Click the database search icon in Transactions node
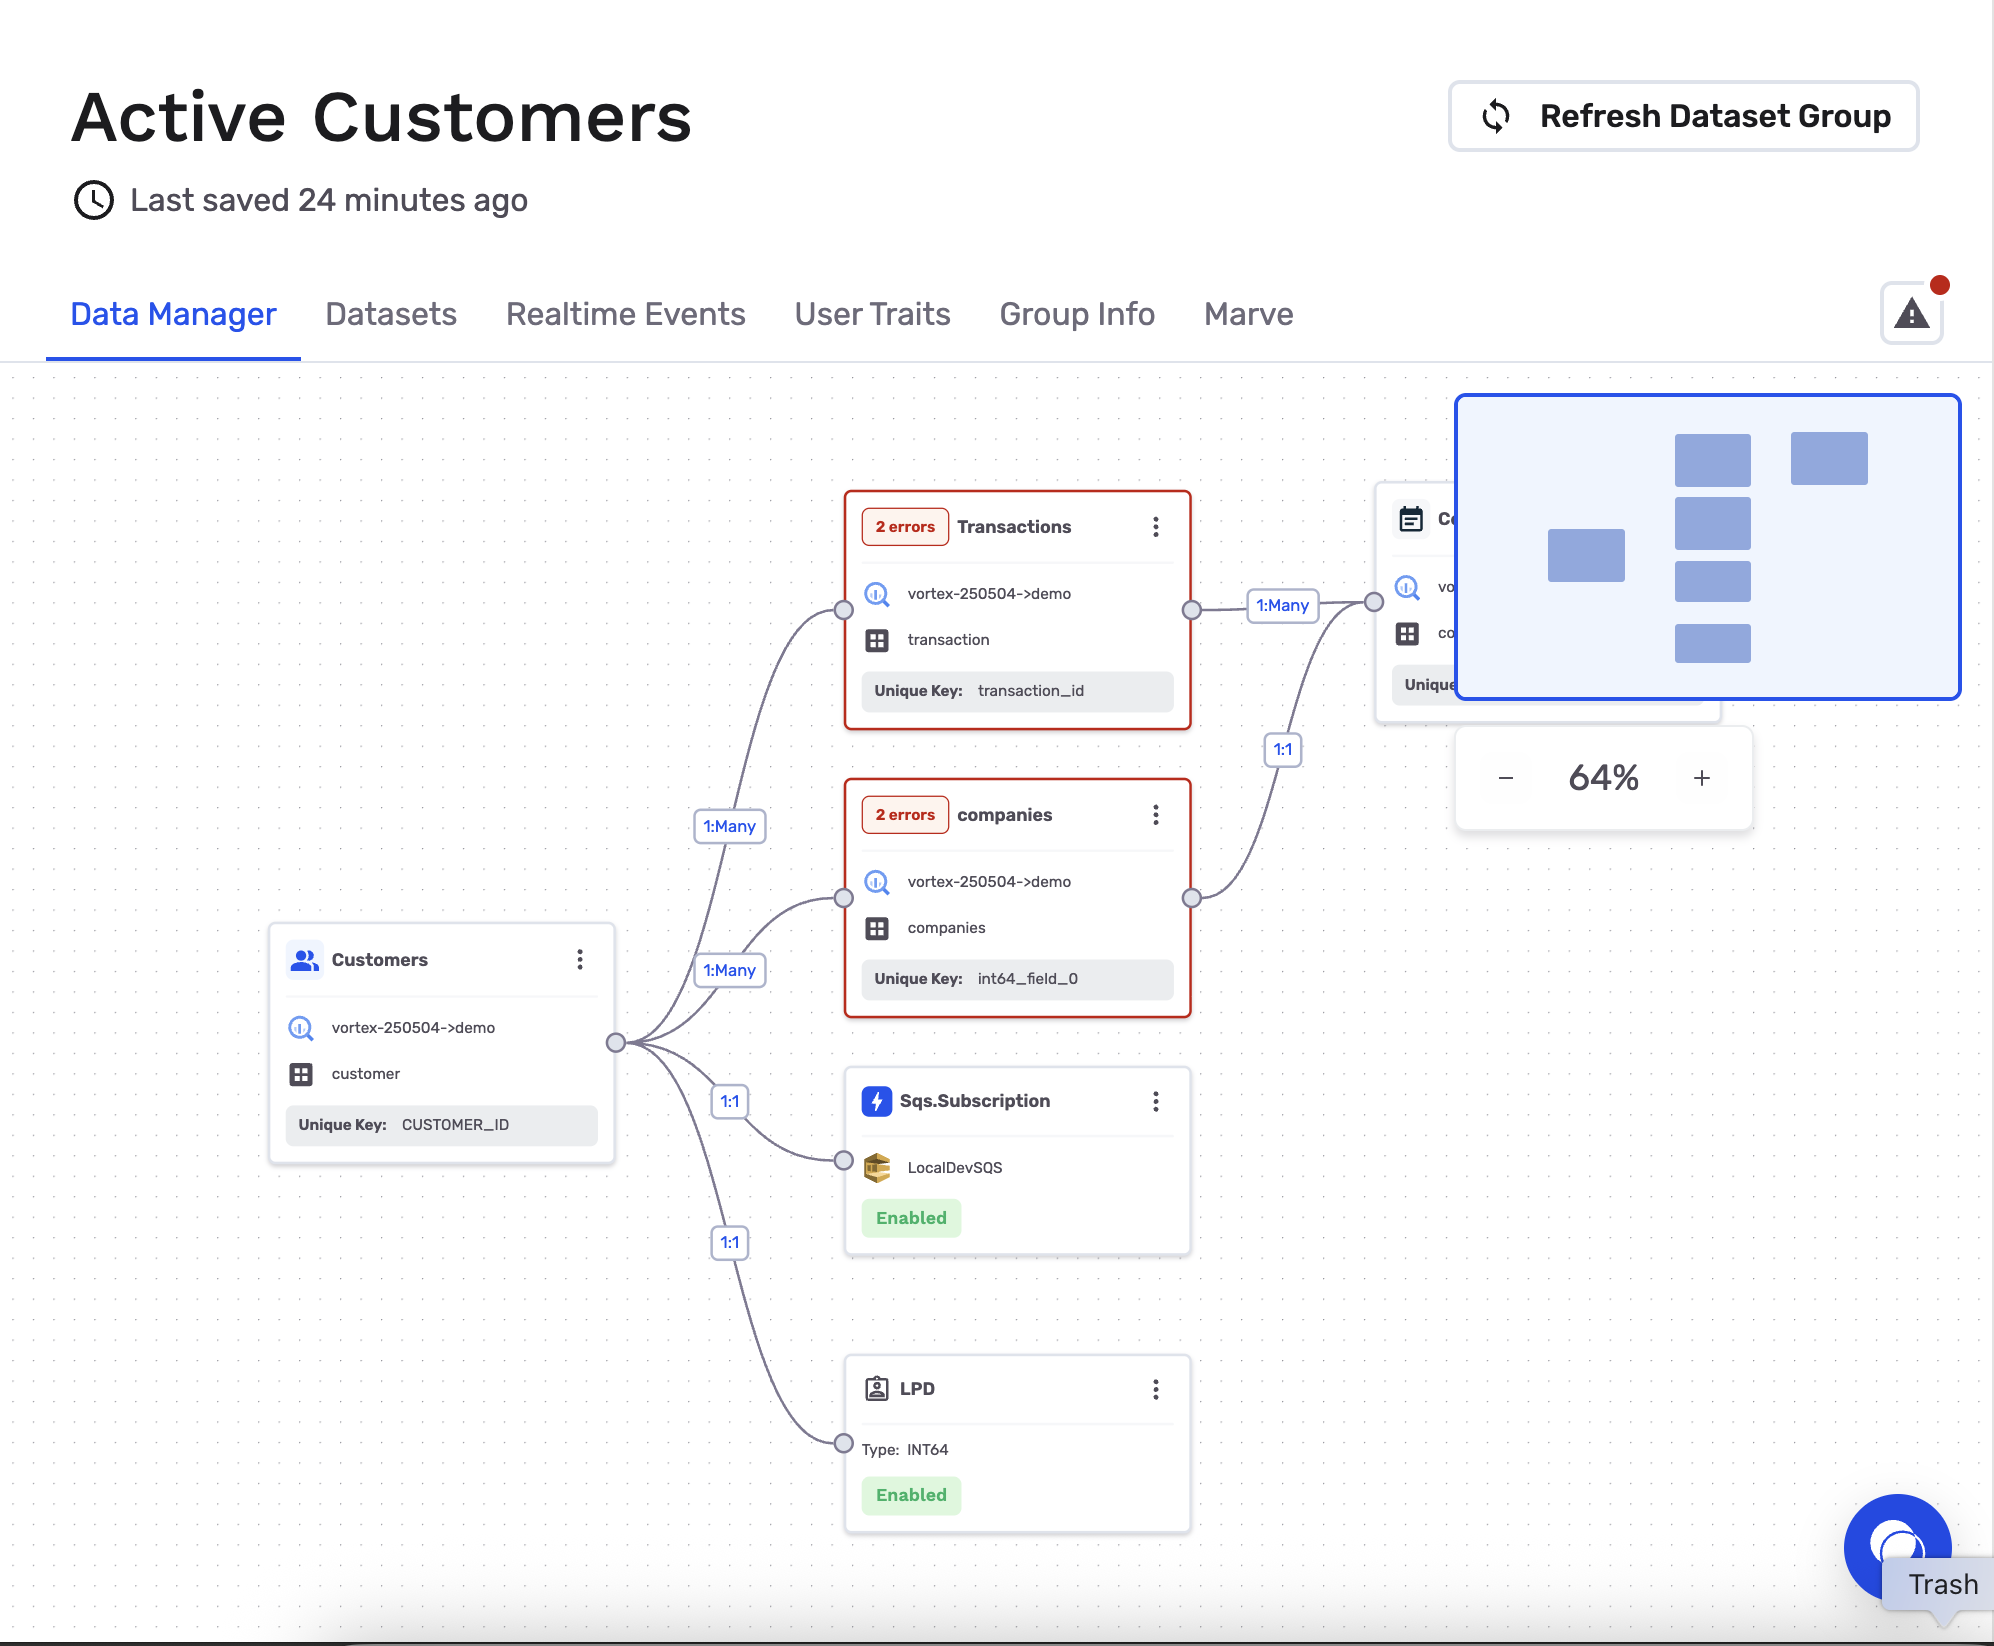Image resolution: width=1994 pixels, height=1646 pixels. (x=877, y=594)
